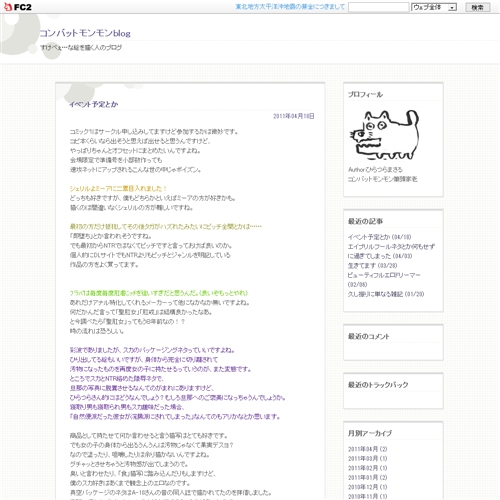Open the 2010年11月 (1) archive

368,496
